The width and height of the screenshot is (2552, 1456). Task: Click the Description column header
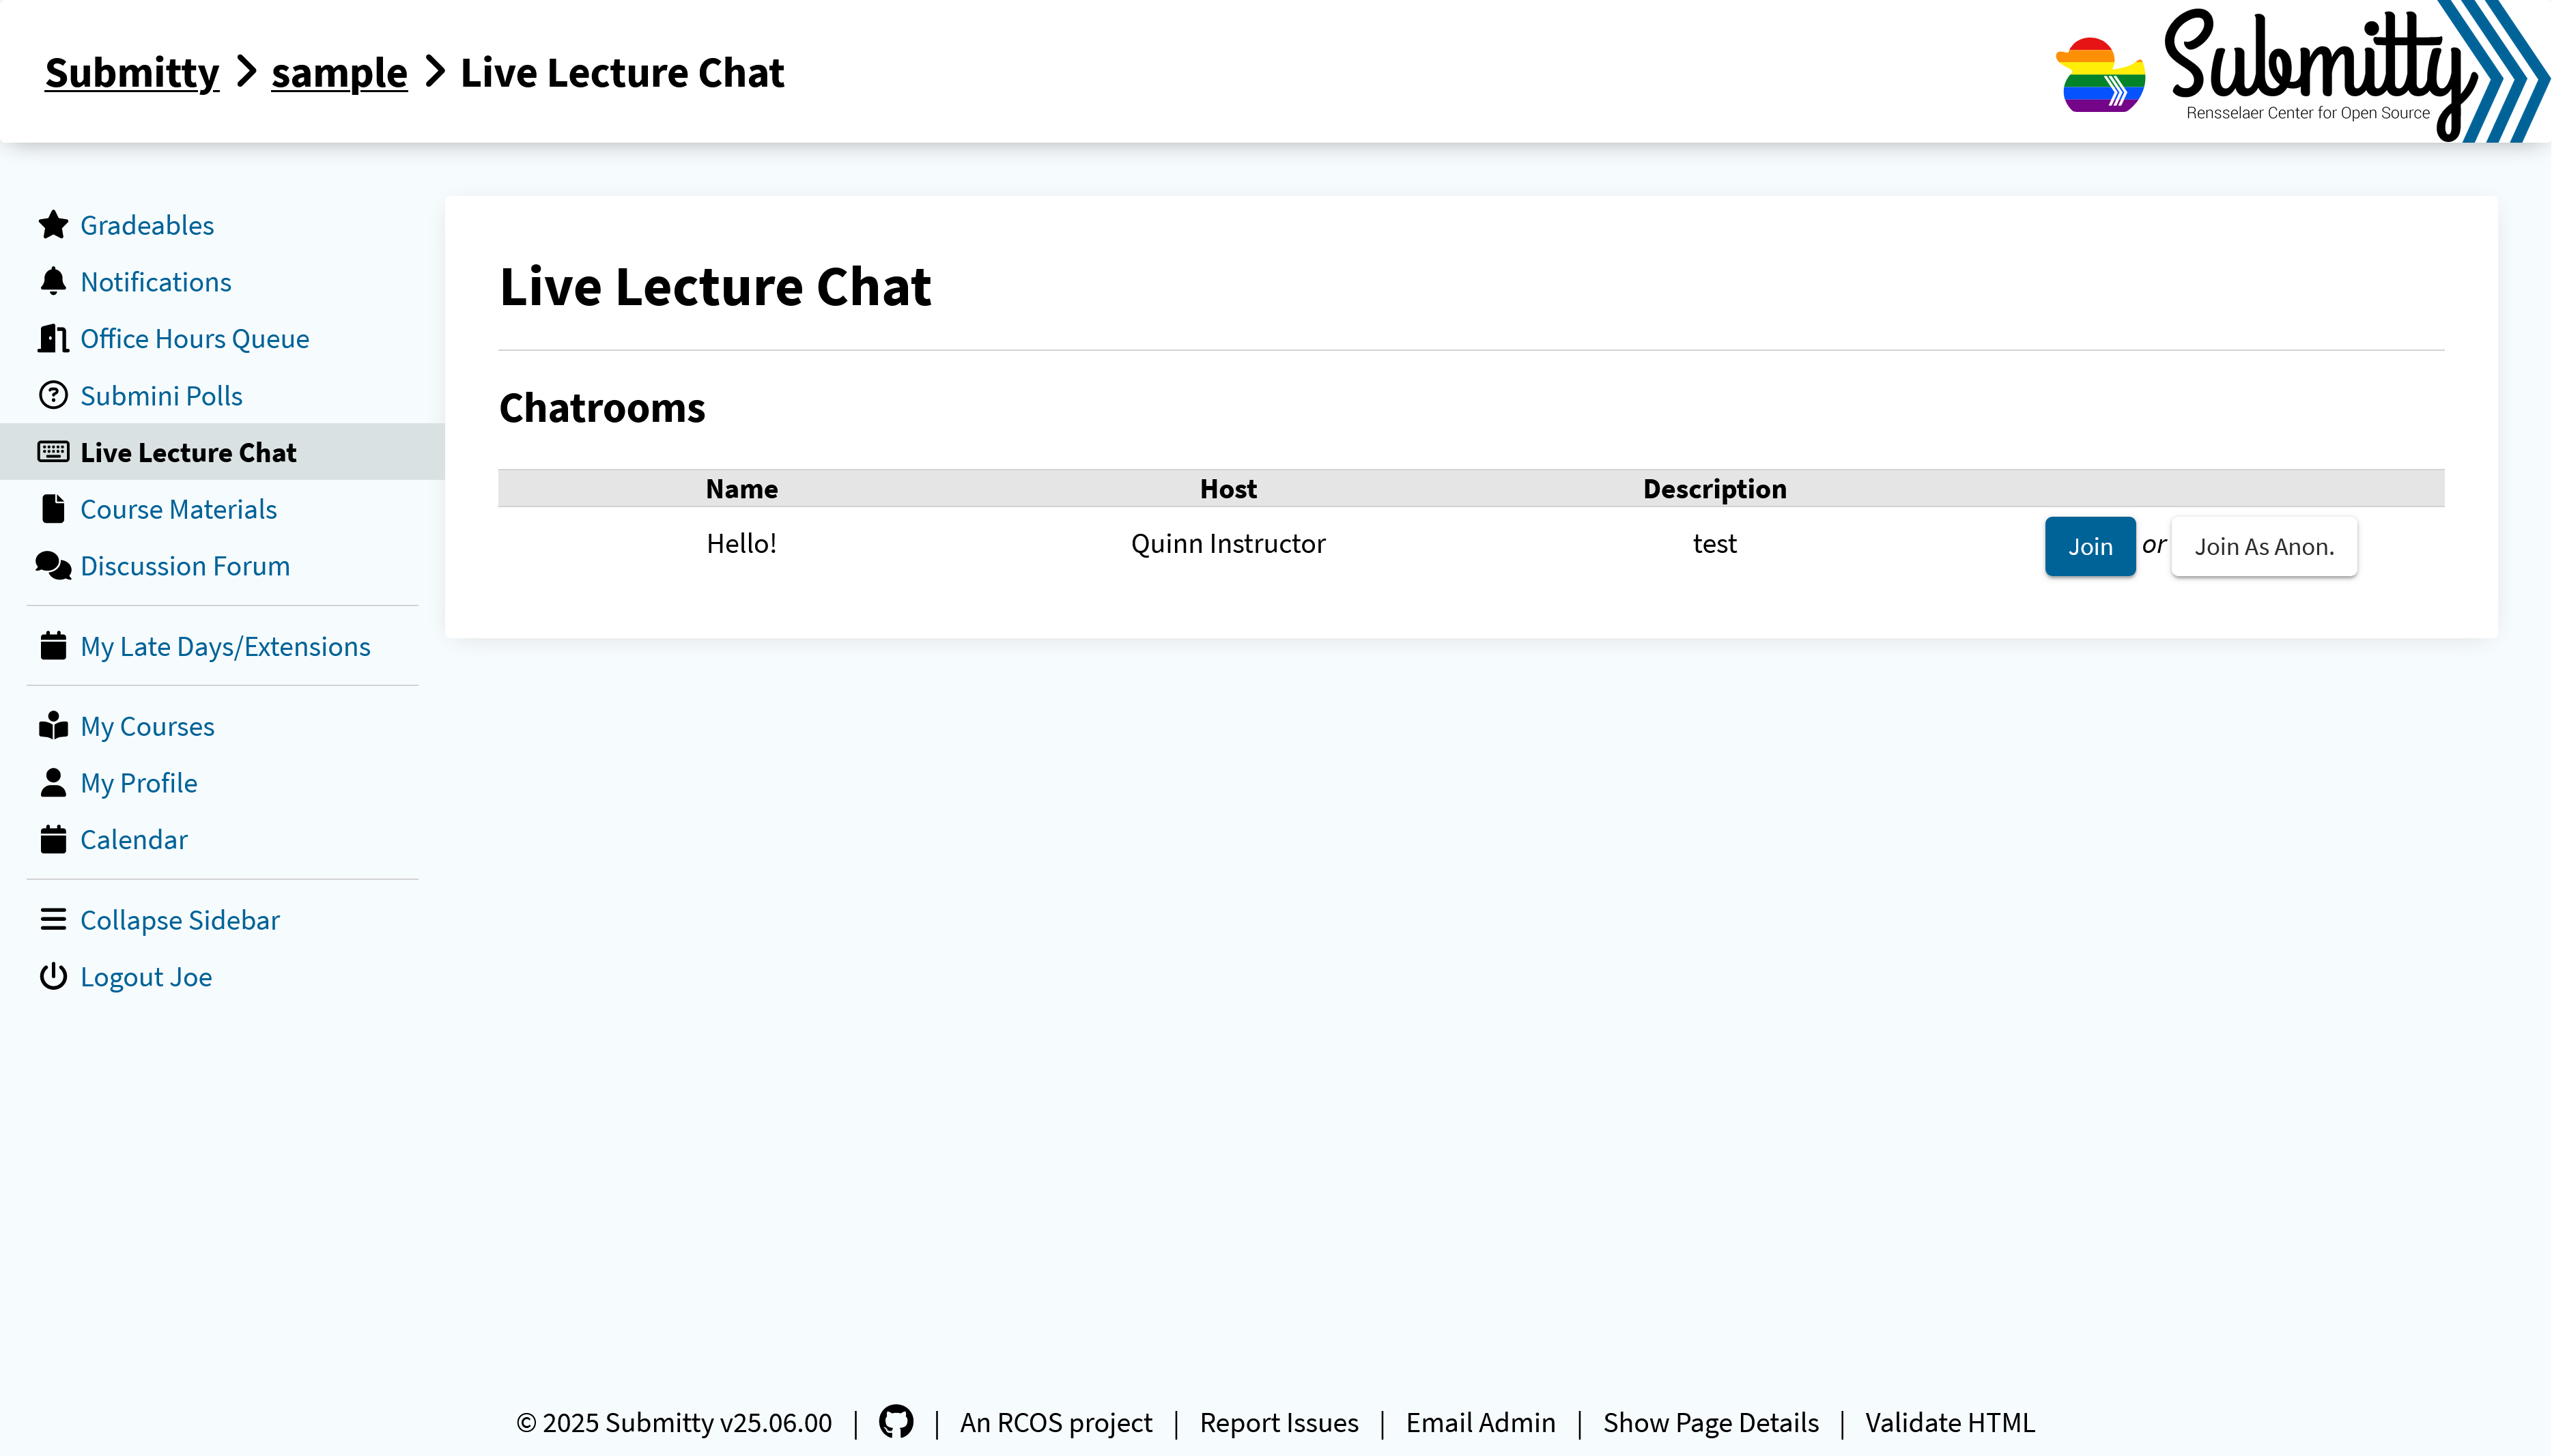pos(1715,488)
